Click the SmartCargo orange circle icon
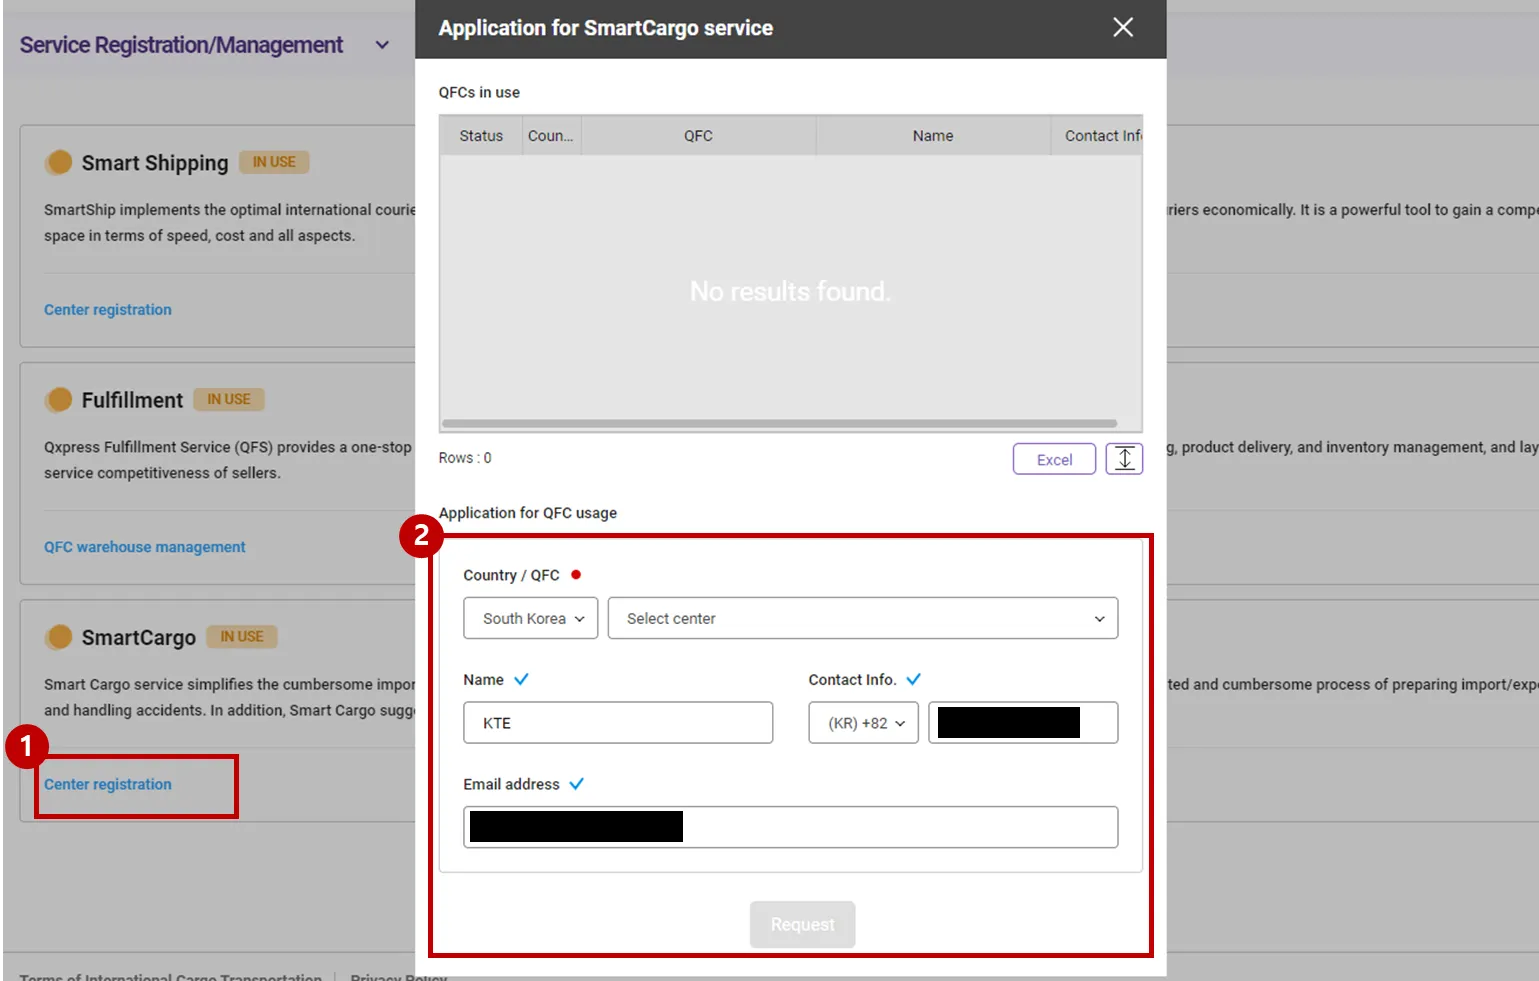Image resolution: width=1539 pixels, height=981 pixels. pos(60,637)
